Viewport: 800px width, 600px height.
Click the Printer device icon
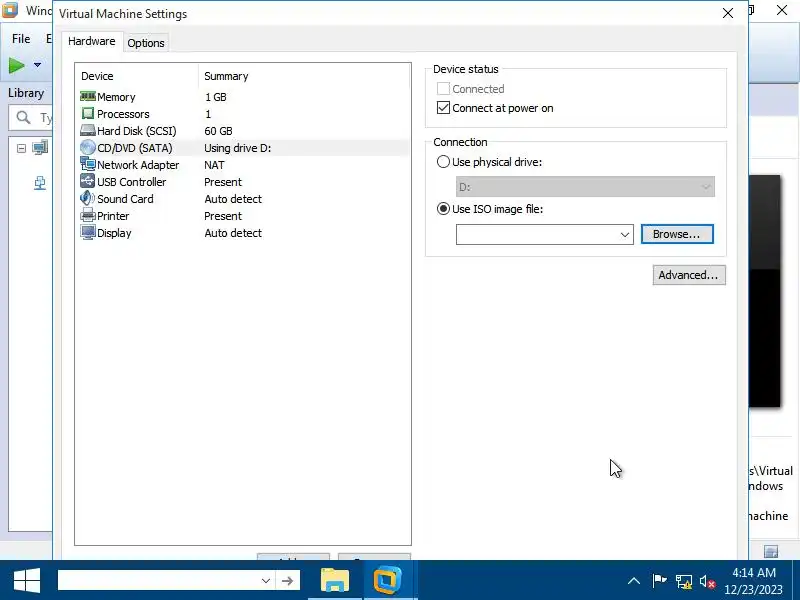tap(88, 215)
